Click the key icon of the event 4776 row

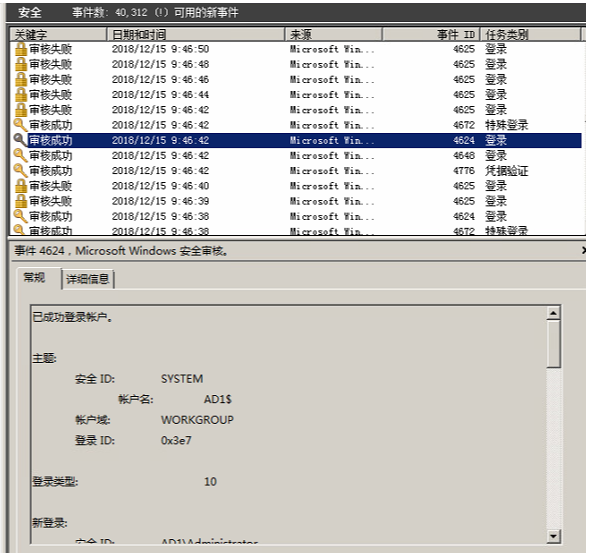(x=20, y=171)
